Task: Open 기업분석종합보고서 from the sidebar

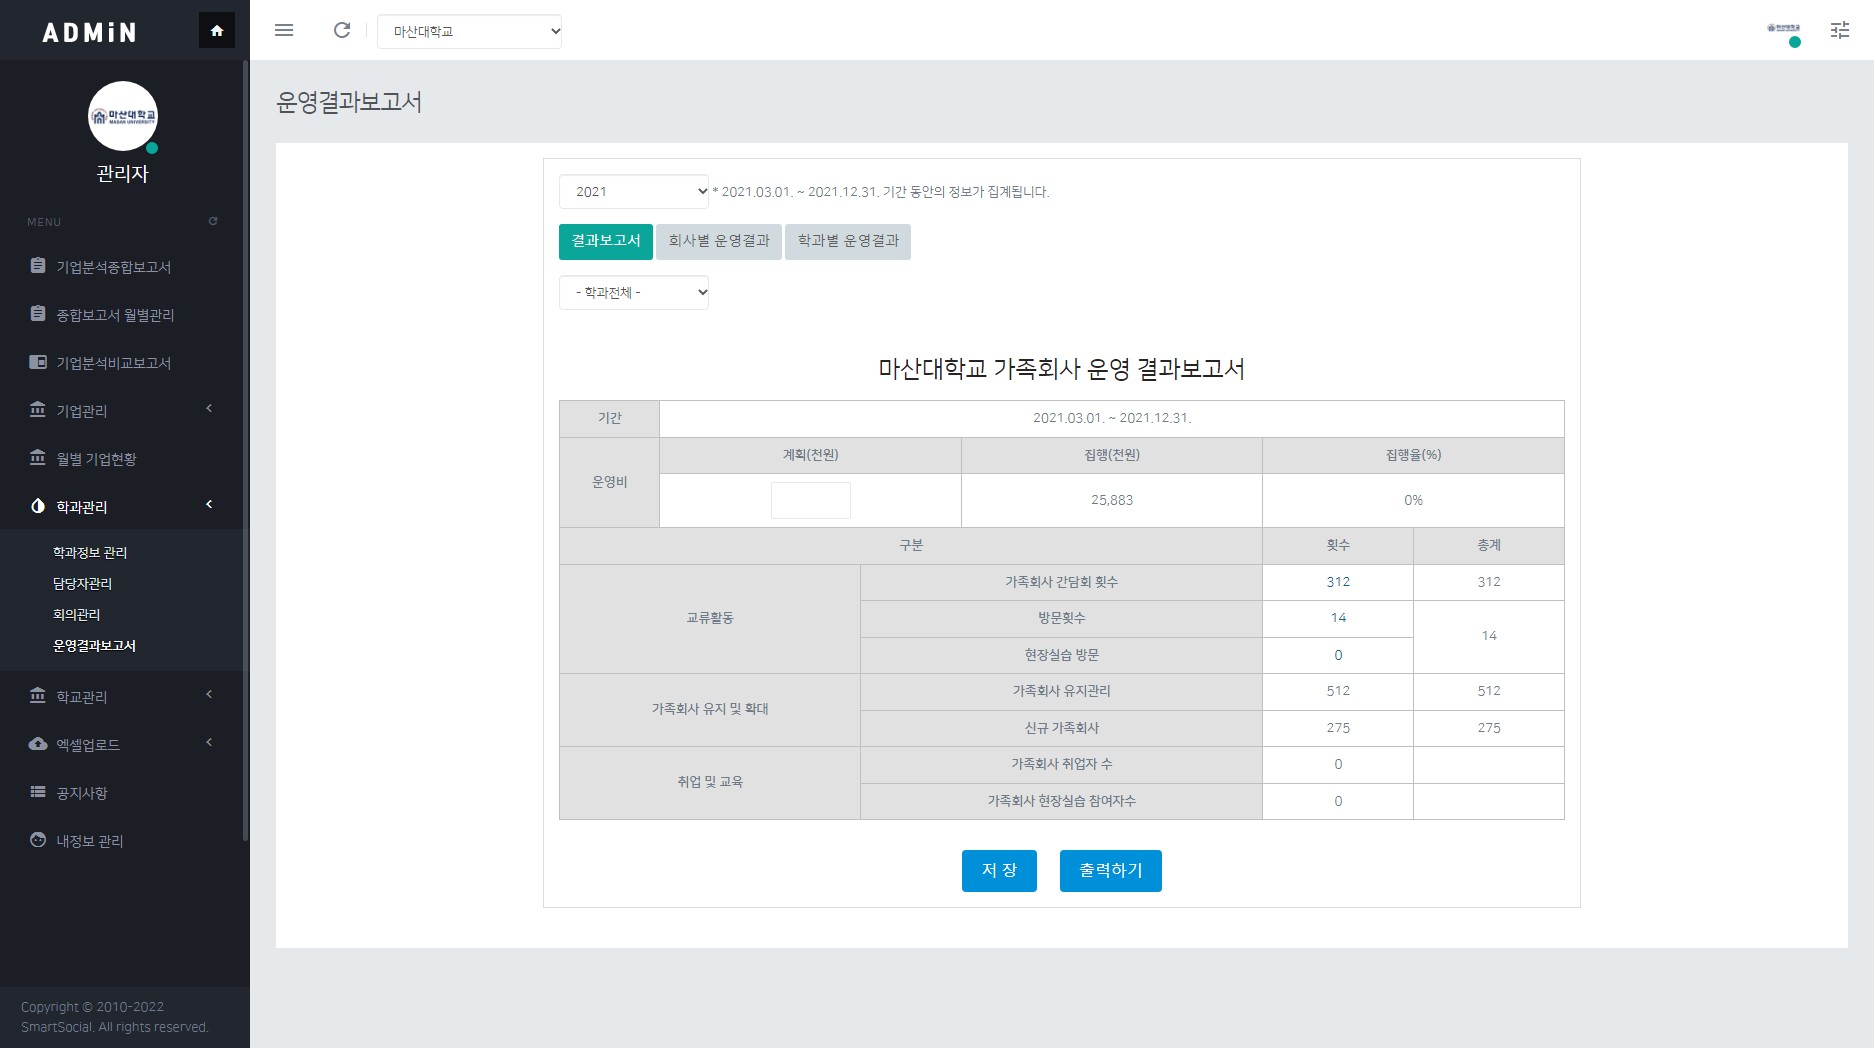Action: point(113,267)
